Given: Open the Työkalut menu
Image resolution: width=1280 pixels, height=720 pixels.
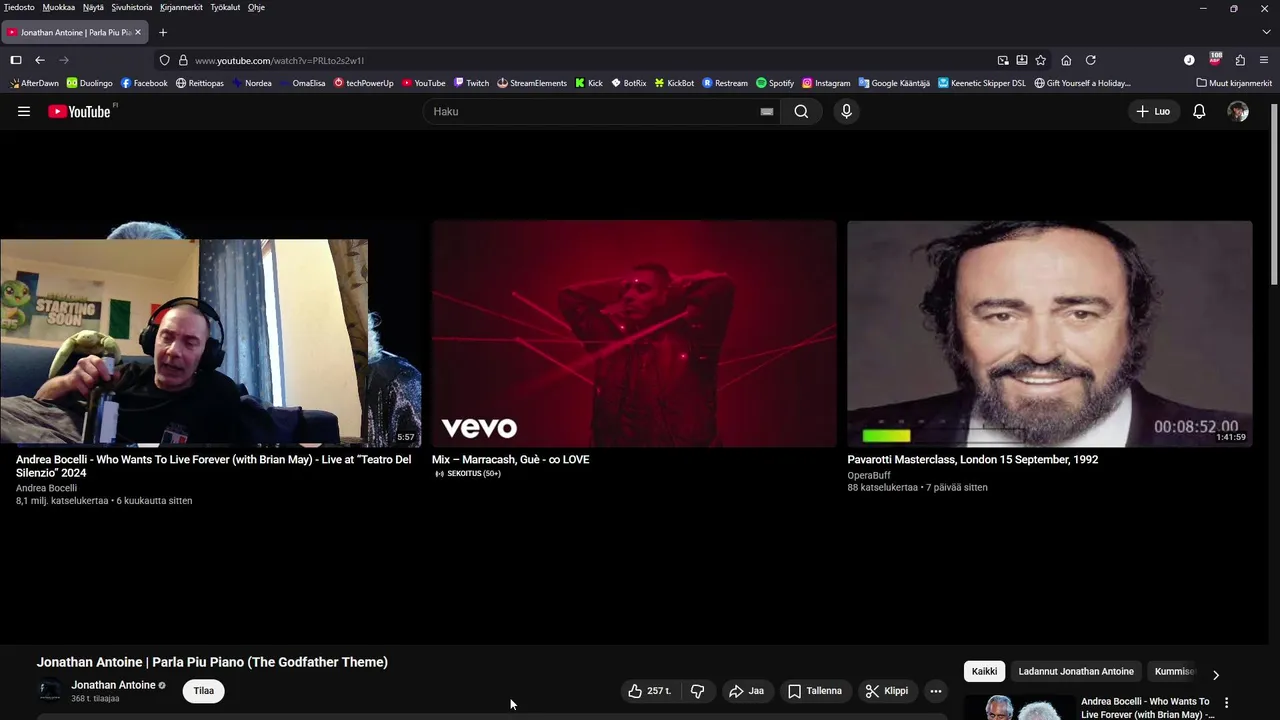Looking at the screenshot, I should point(225,7).
